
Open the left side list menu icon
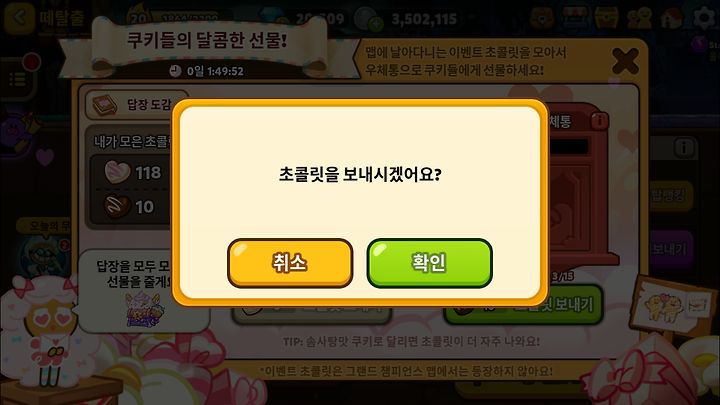coord(17,79)
